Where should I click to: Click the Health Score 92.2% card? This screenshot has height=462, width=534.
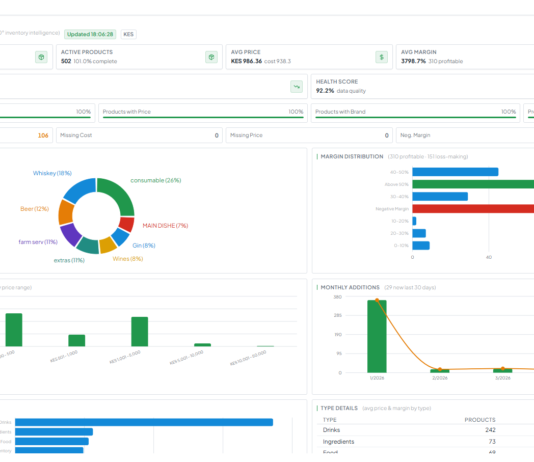click(422, 86)
